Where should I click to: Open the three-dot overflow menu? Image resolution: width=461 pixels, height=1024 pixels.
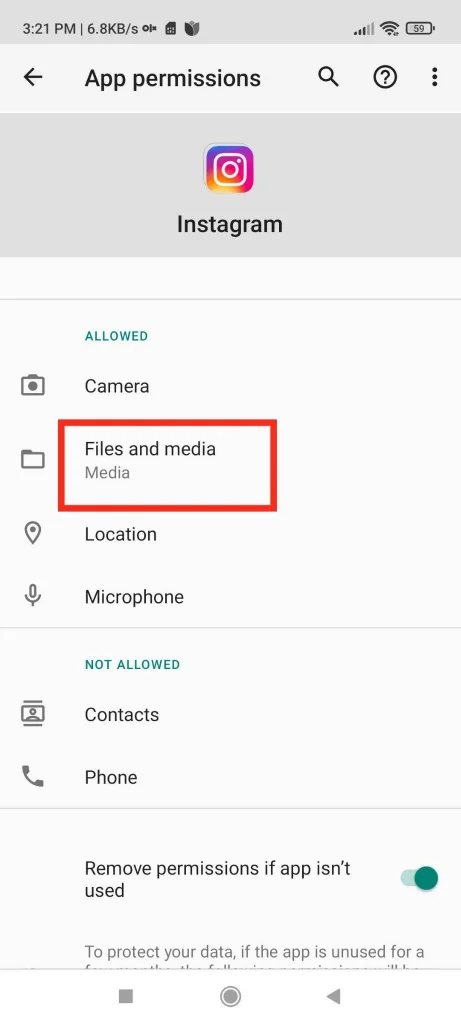[x=434, y=78]
